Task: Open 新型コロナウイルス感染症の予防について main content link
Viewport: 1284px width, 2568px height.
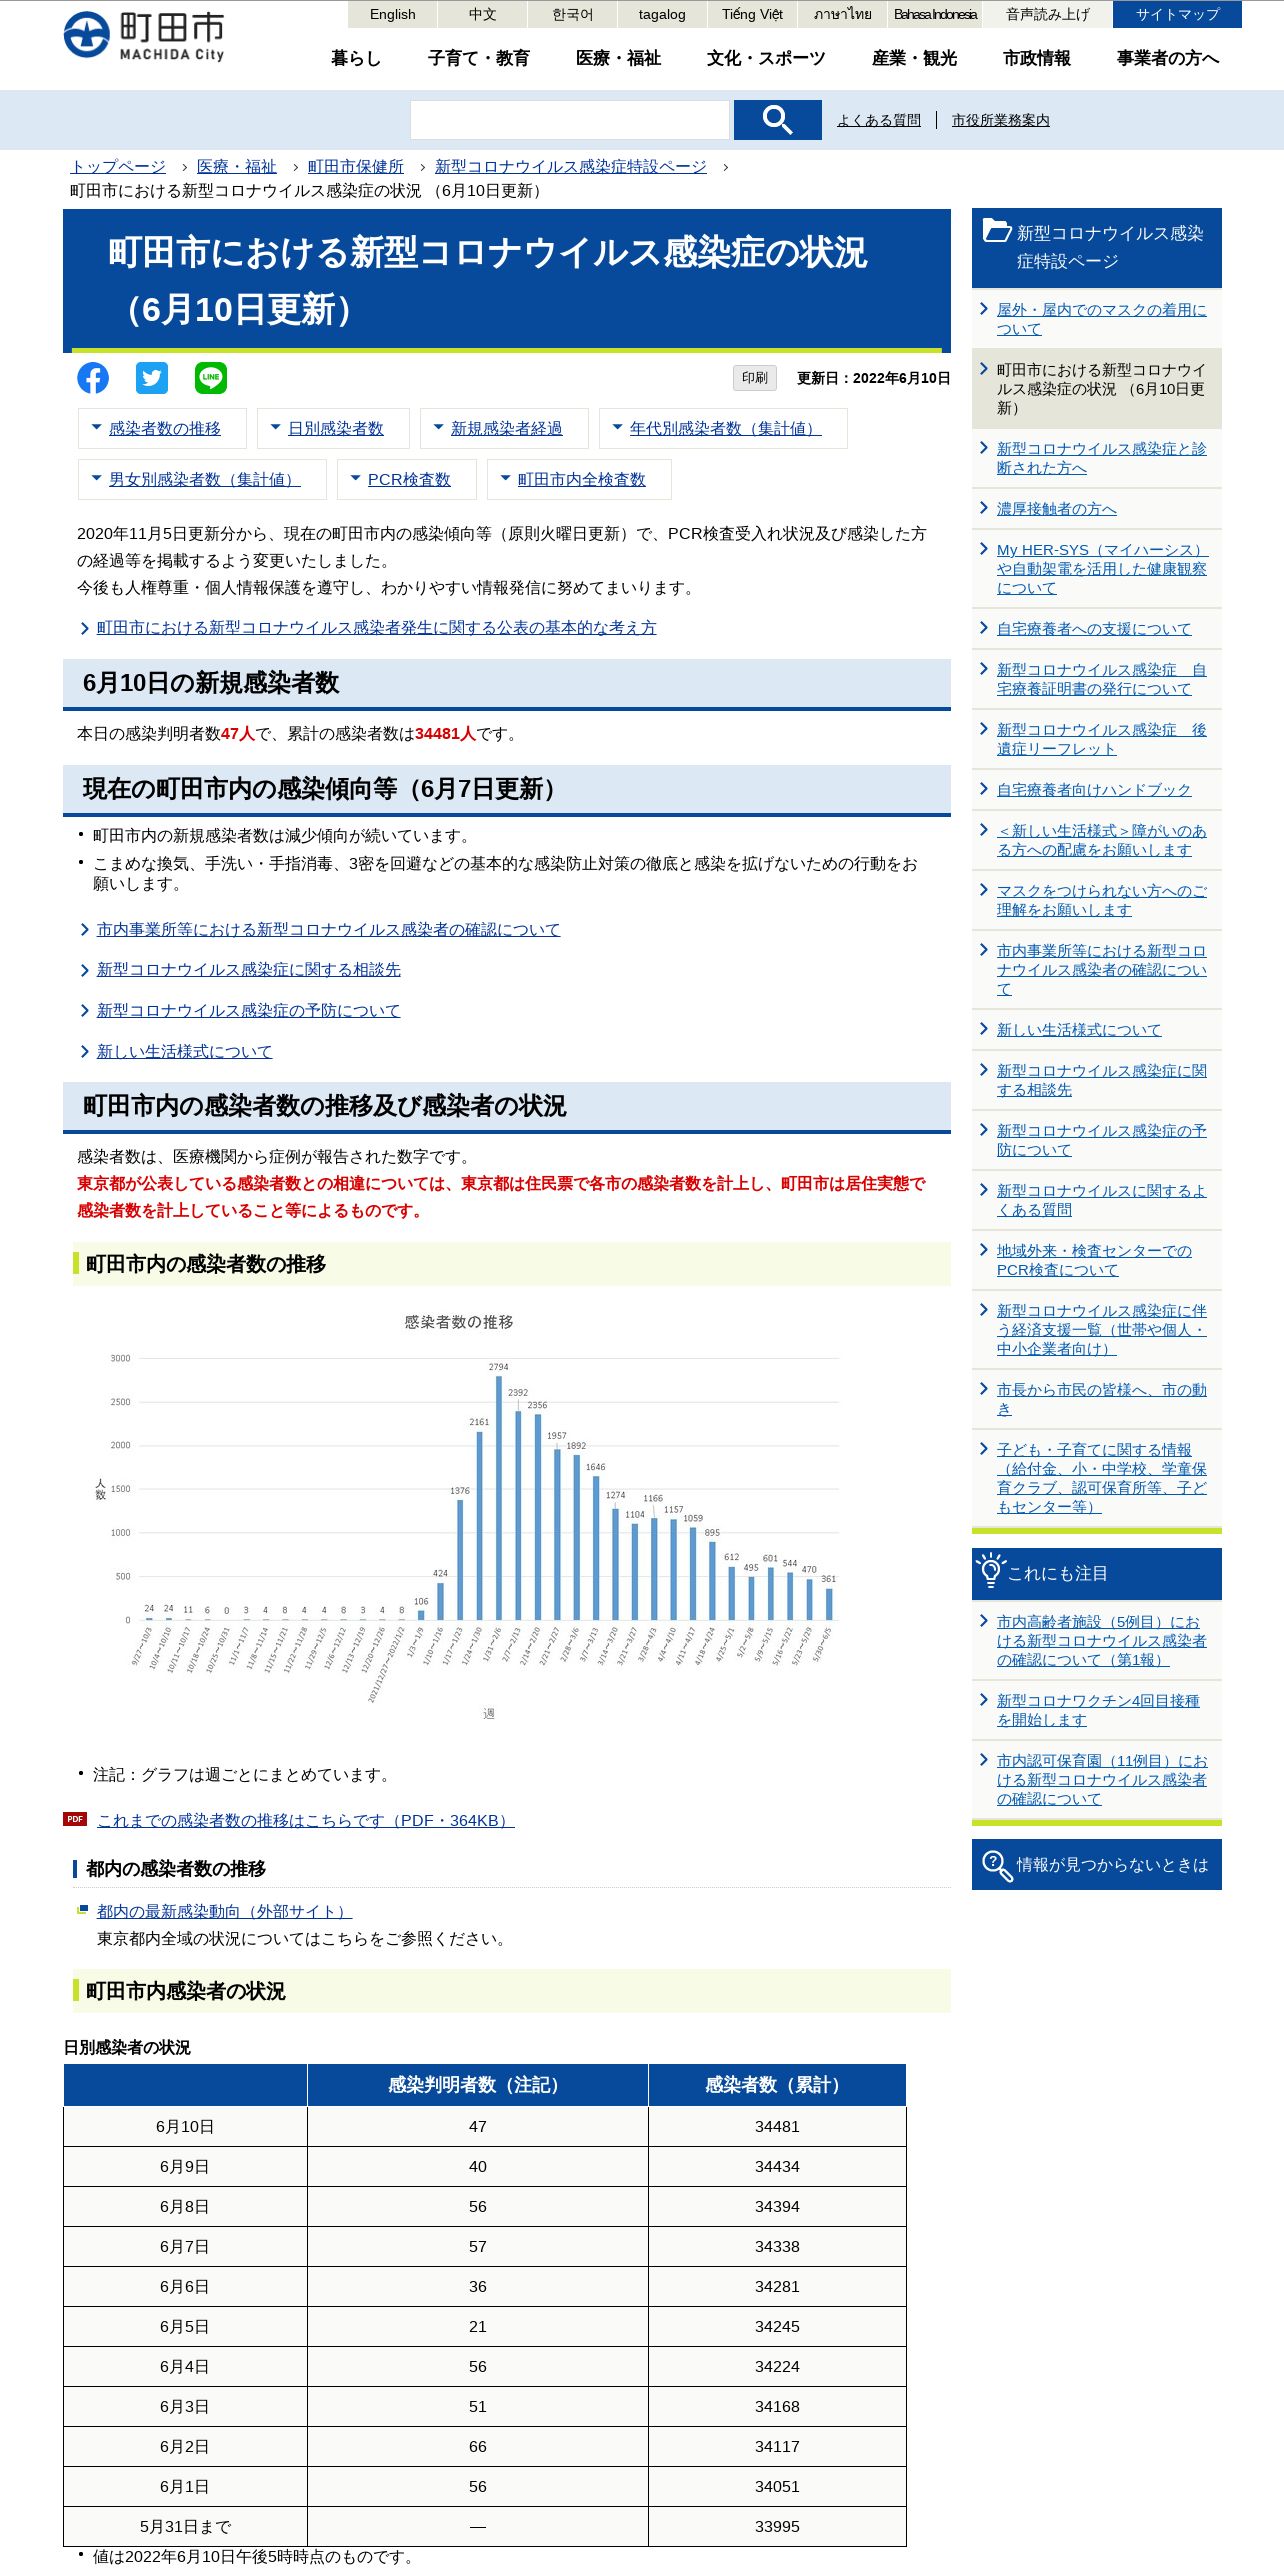Action: point(248,1010)
